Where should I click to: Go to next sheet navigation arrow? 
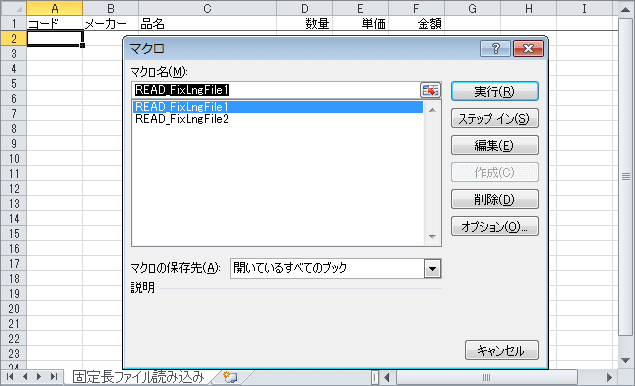tap(39, 377)
